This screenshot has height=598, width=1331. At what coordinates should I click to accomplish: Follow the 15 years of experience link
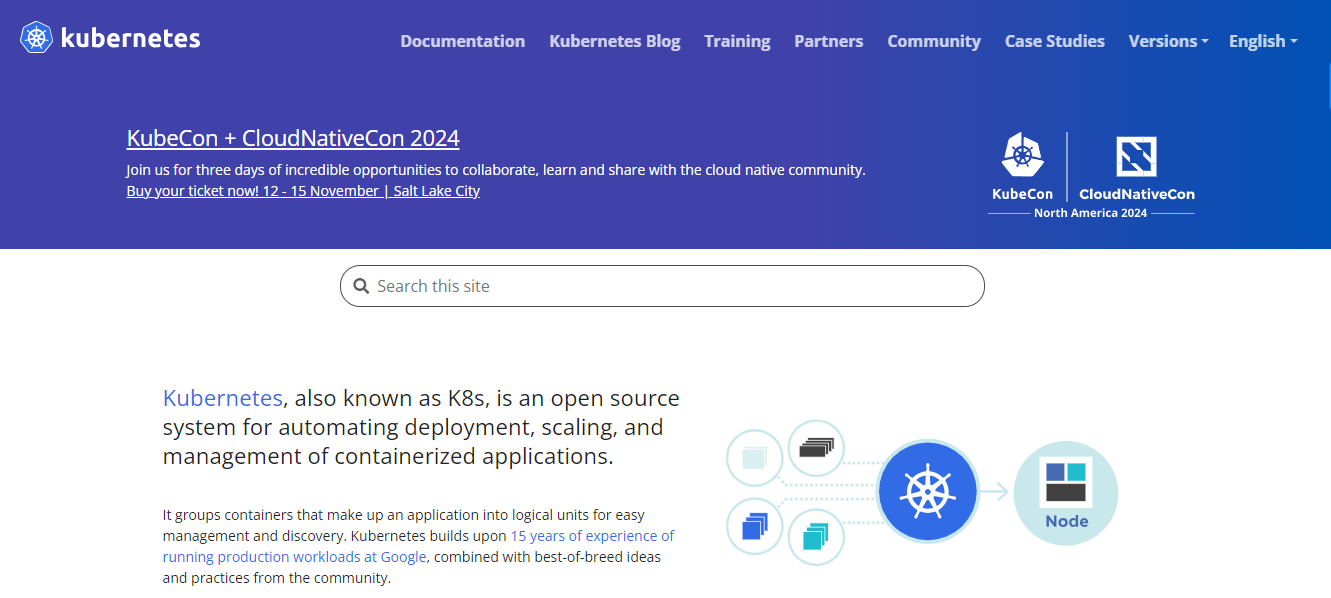pyautogui.click(x=592, y=536)
